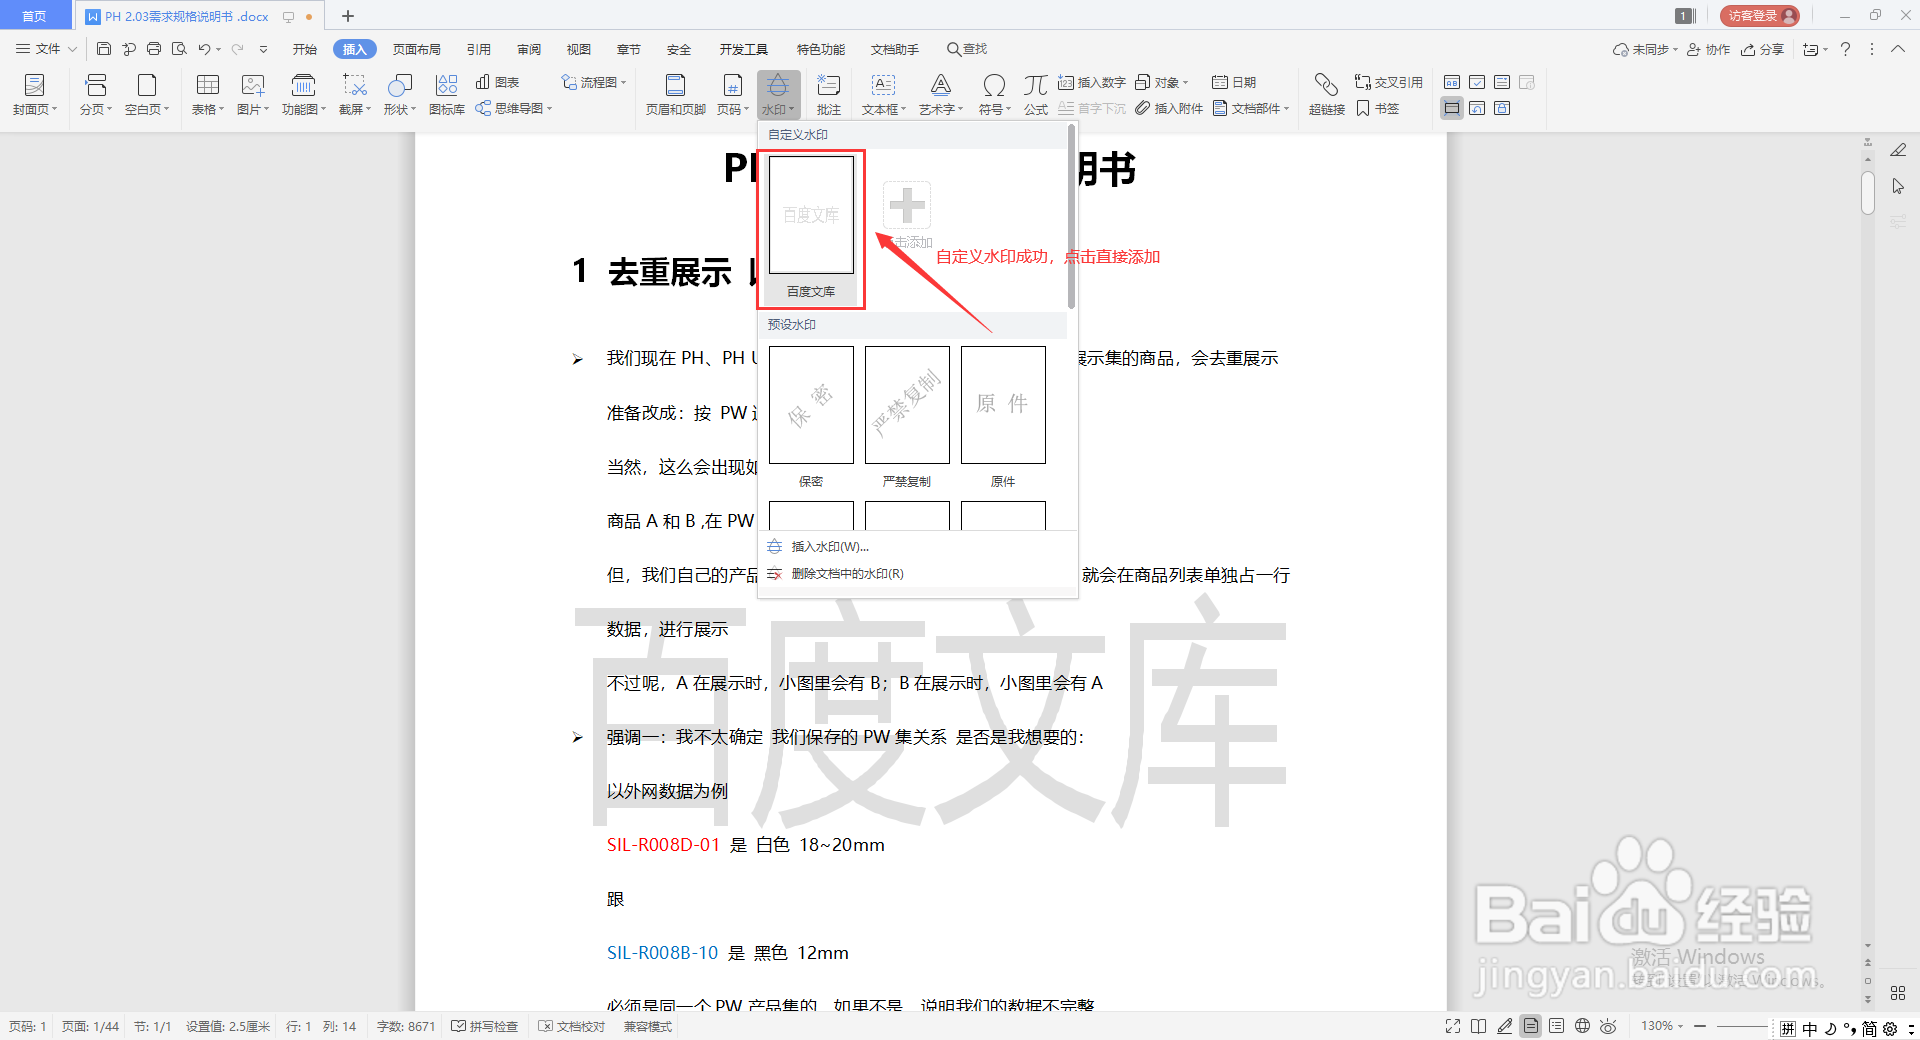
Task: Switch to the 审阅 ribbon tab
Action: pos(528,48)
